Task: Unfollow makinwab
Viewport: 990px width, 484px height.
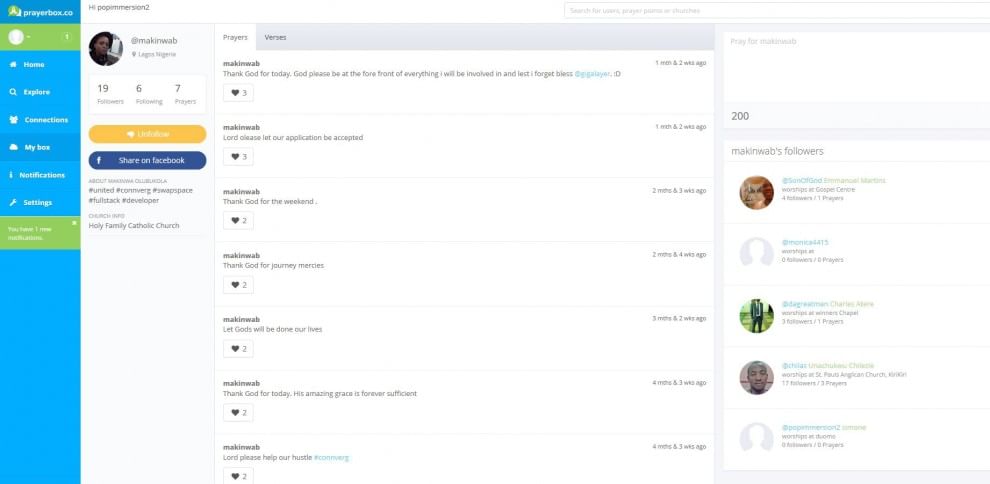Action: click(147, 134)
